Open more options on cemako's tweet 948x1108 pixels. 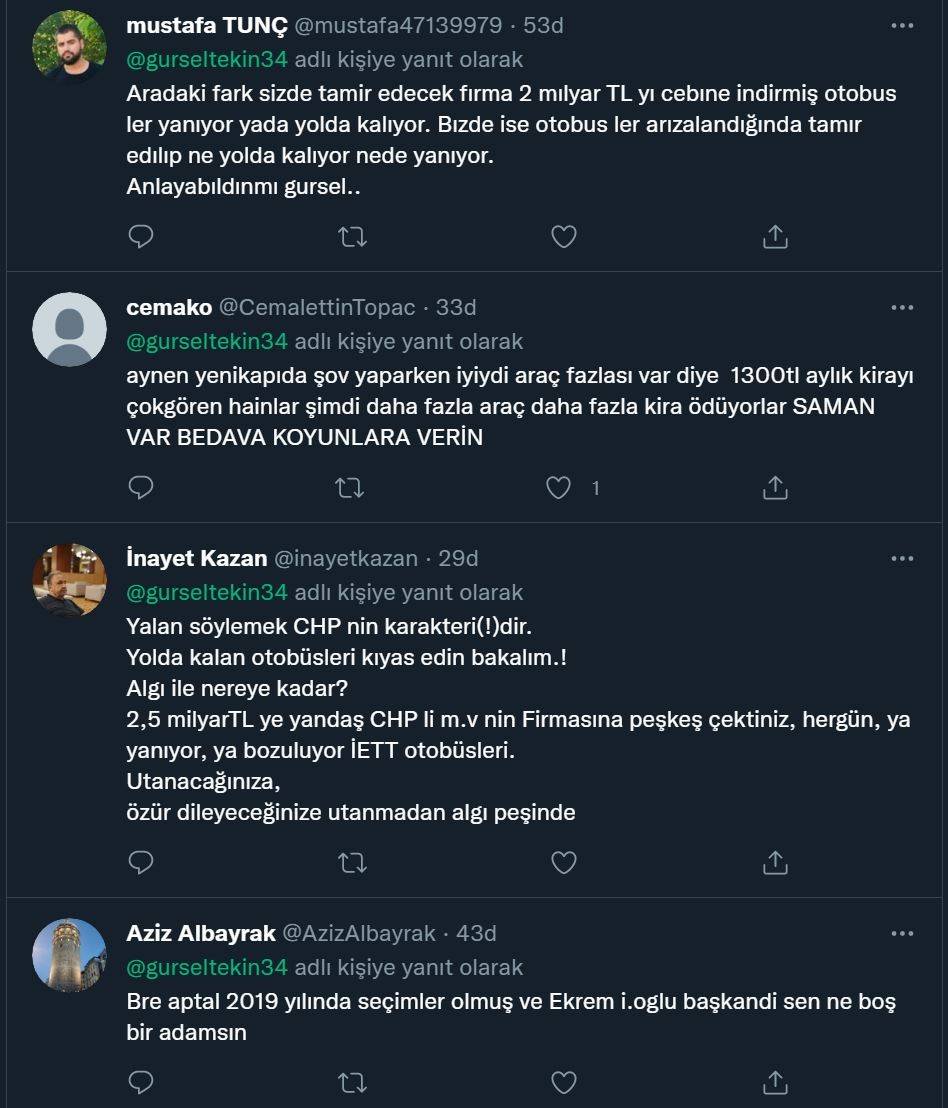click(x=902, y=307)
